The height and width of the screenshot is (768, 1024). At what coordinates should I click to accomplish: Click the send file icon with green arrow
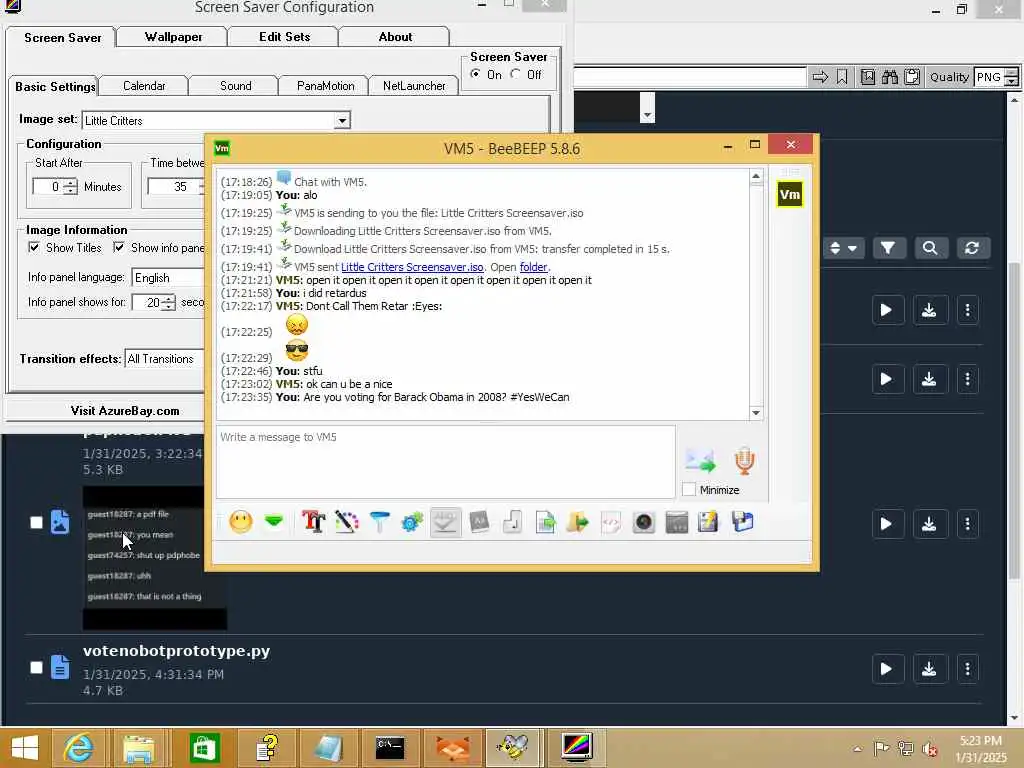(x=545, y=522)
